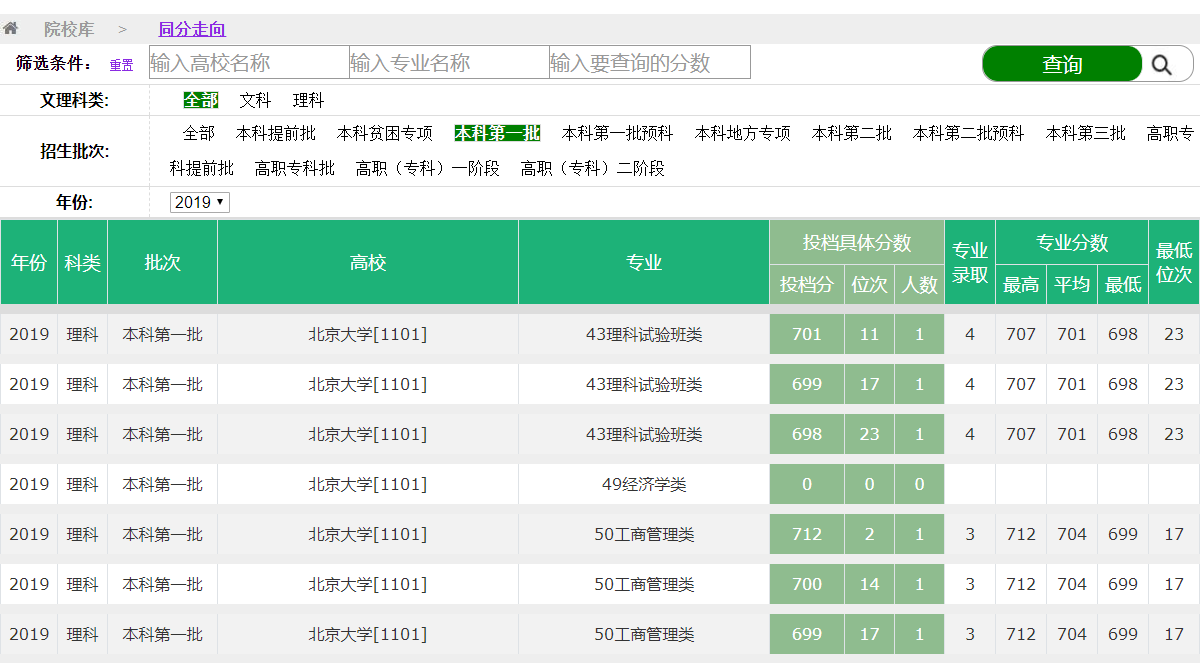This screenshot has height=663, width=1202.
Task: Click the score query input field
Action: (x=649, y=63)
